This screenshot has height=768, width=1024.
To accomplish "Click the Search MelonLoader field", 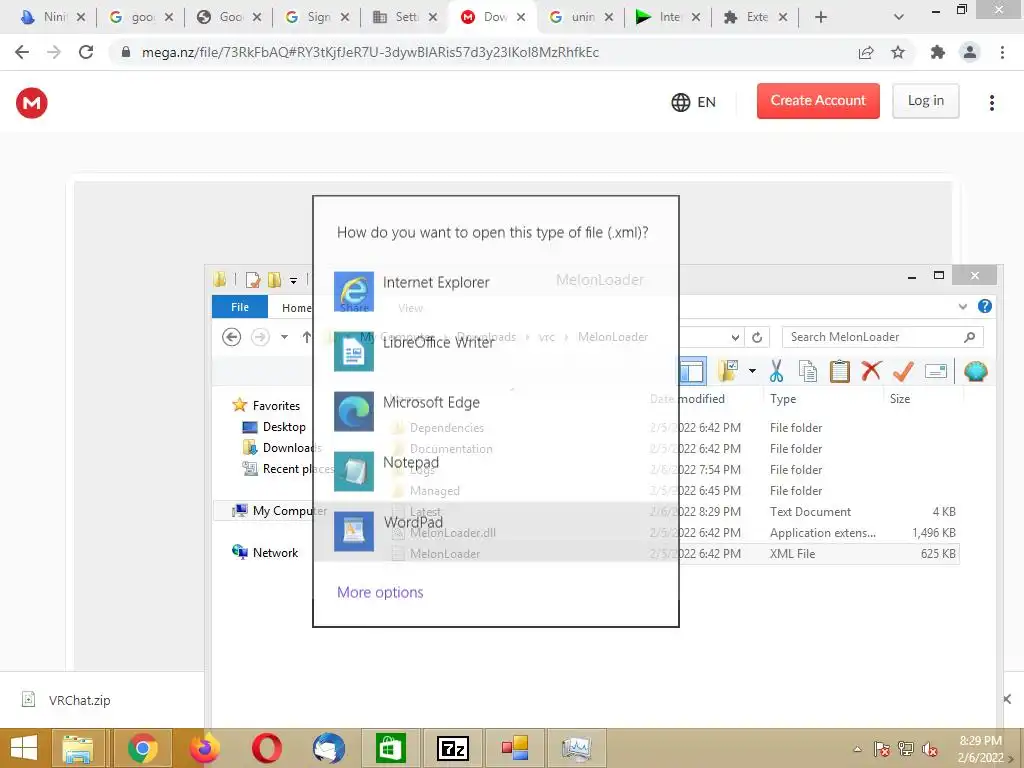I will point(882,337).
